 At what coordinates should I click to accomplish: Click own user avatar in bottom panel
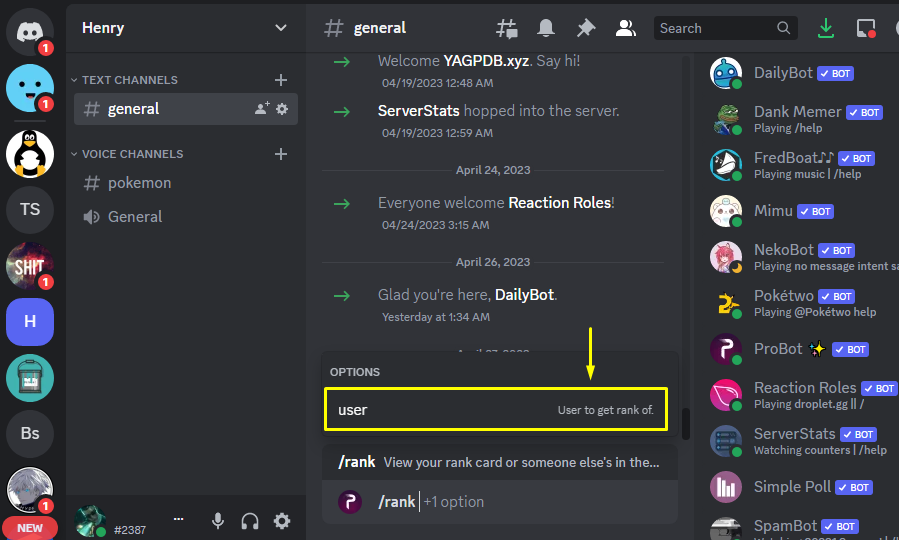(90, 521)
